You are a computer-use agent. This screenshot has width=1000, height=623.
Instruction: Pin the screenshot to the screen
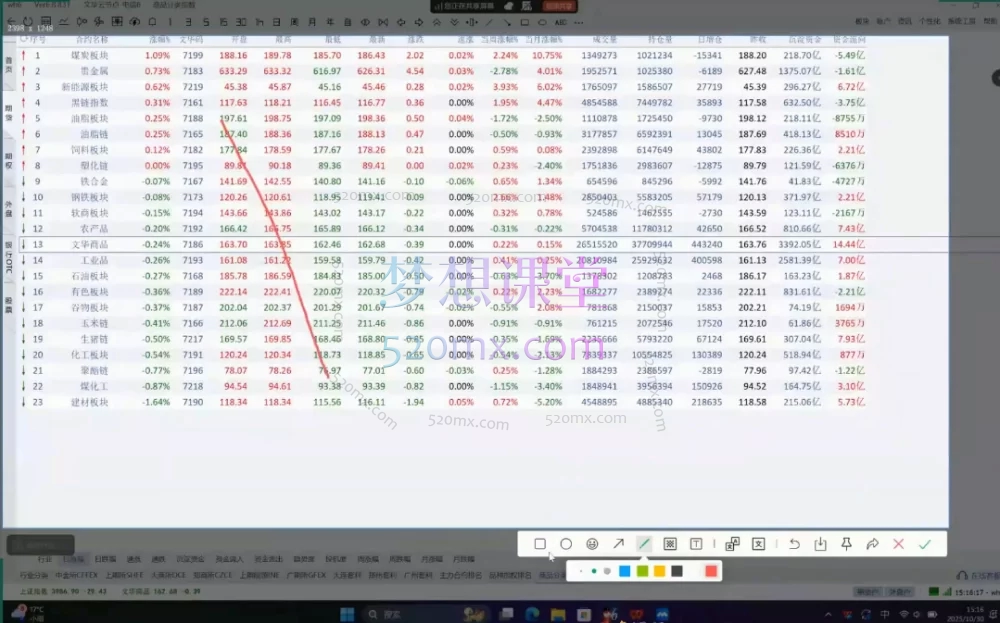click(846, 544)
